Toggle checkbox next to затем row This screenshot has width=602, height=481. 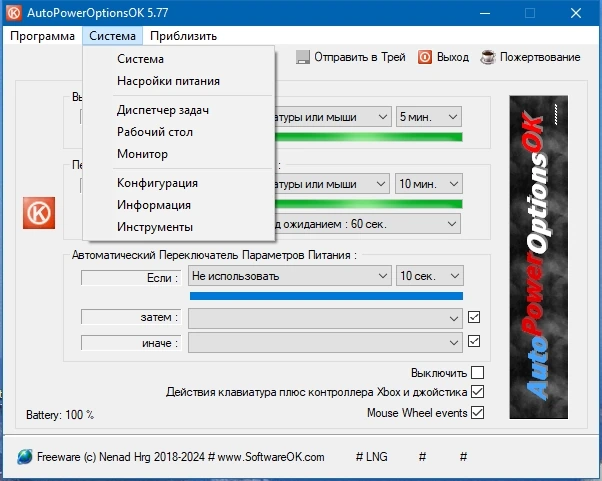pos(474,317)
